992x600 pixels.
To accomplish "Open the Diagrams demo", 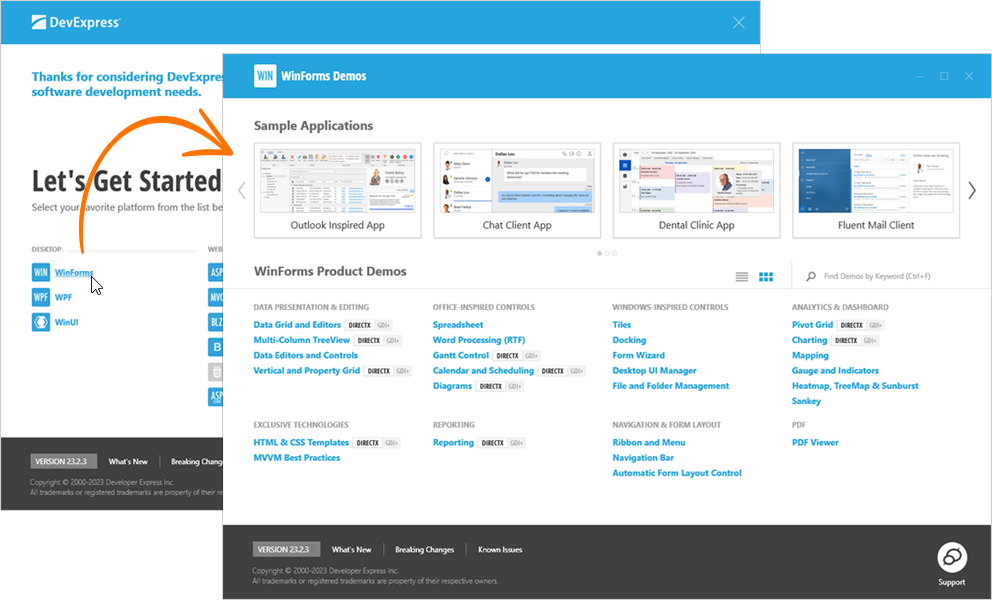I will coord(452,385).
